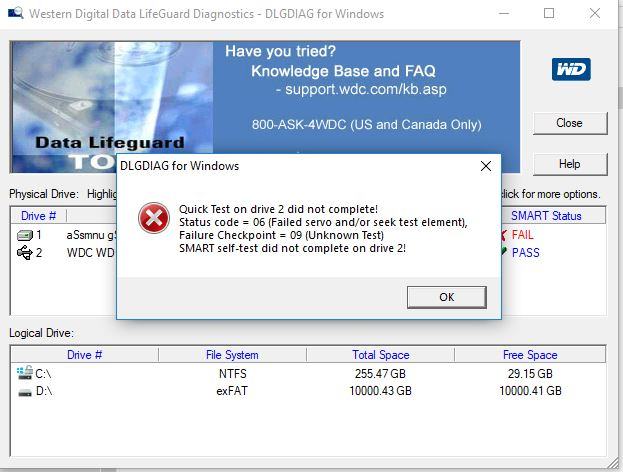The width and height of the screenshot is (623, 472).
Task: Click the aSsmnu drive model text
Action: (x=91, y=235)
